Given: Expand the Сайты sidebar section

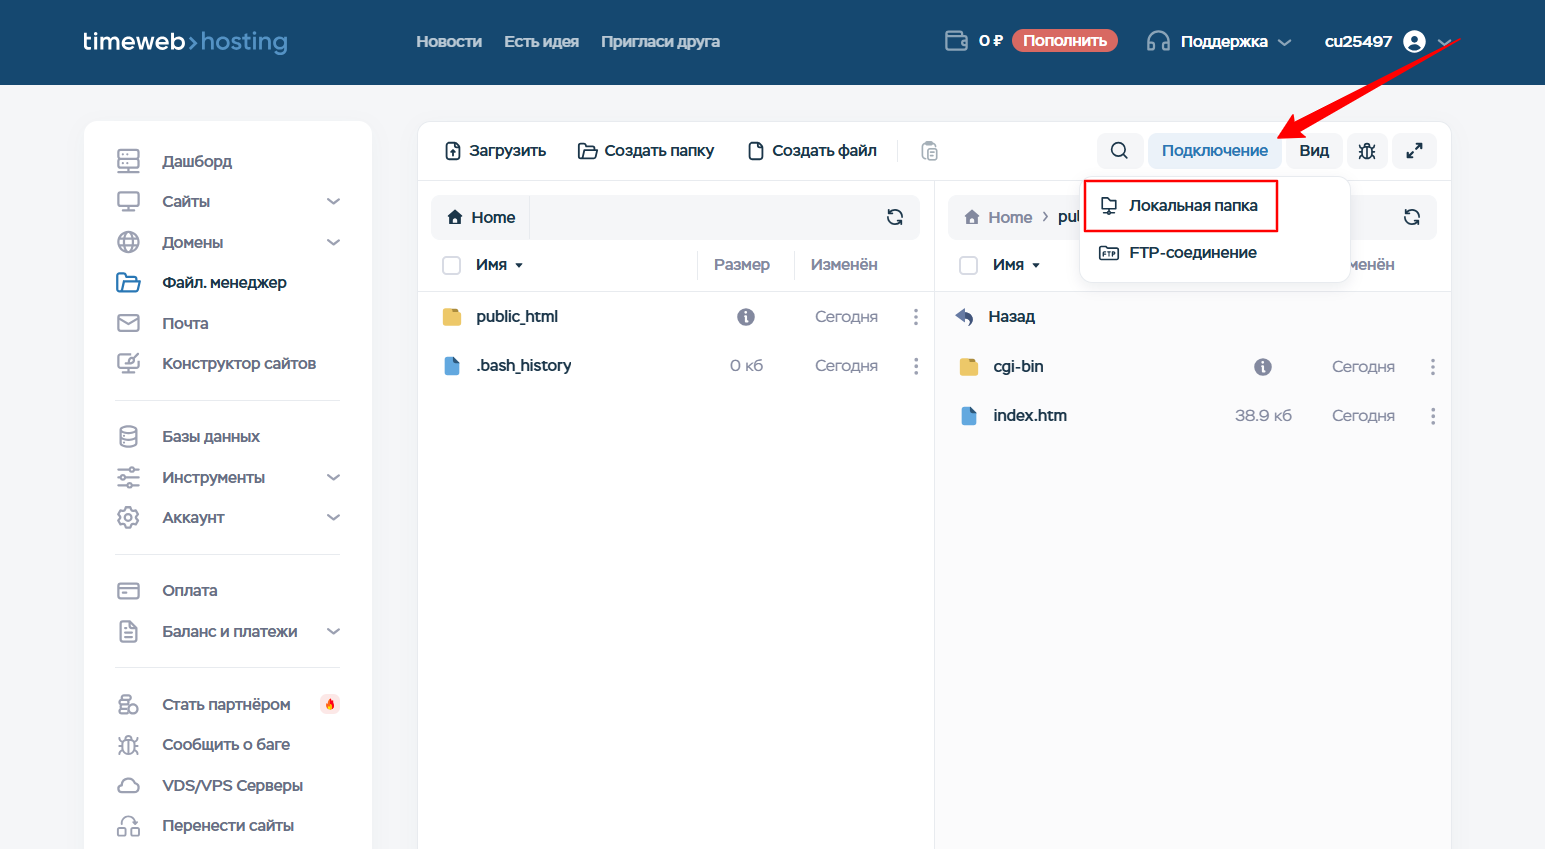Looking at the screenshot, I should pos(333,201).
